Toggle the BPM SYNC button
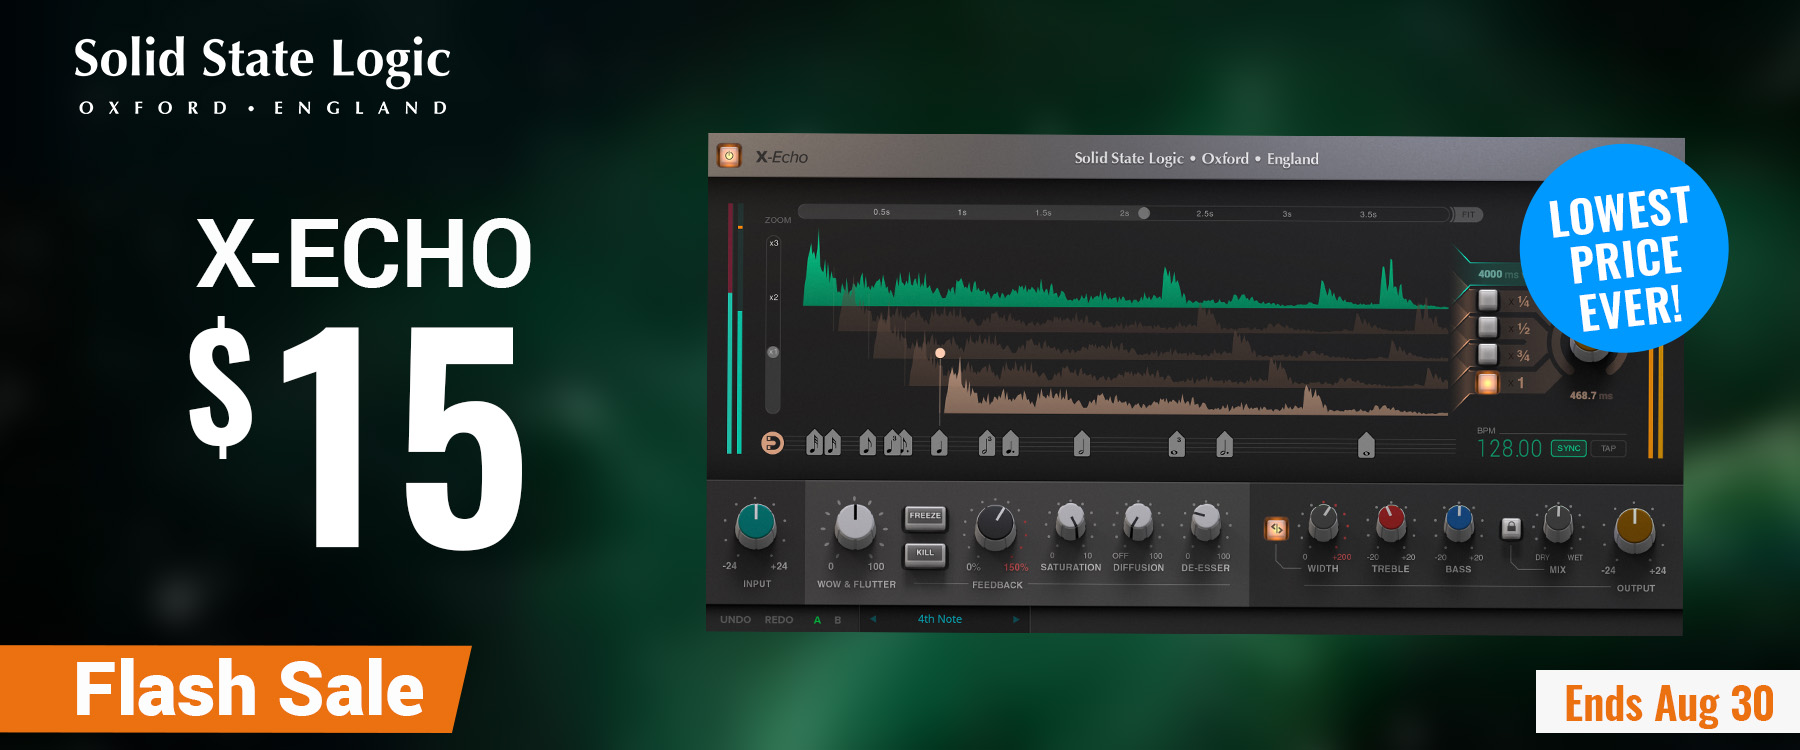Screen dimensions: 1800x750 [x=1568, y=448]
